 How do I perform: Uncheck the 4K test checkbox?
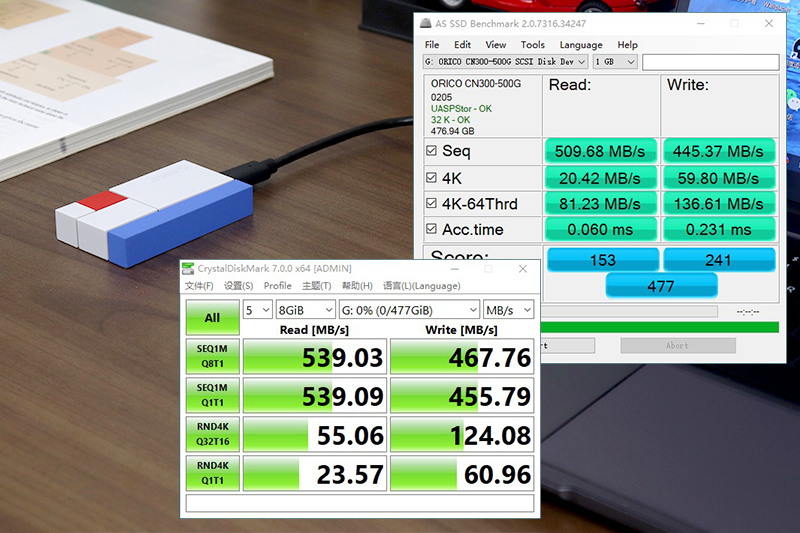click(x=431, y=177)
